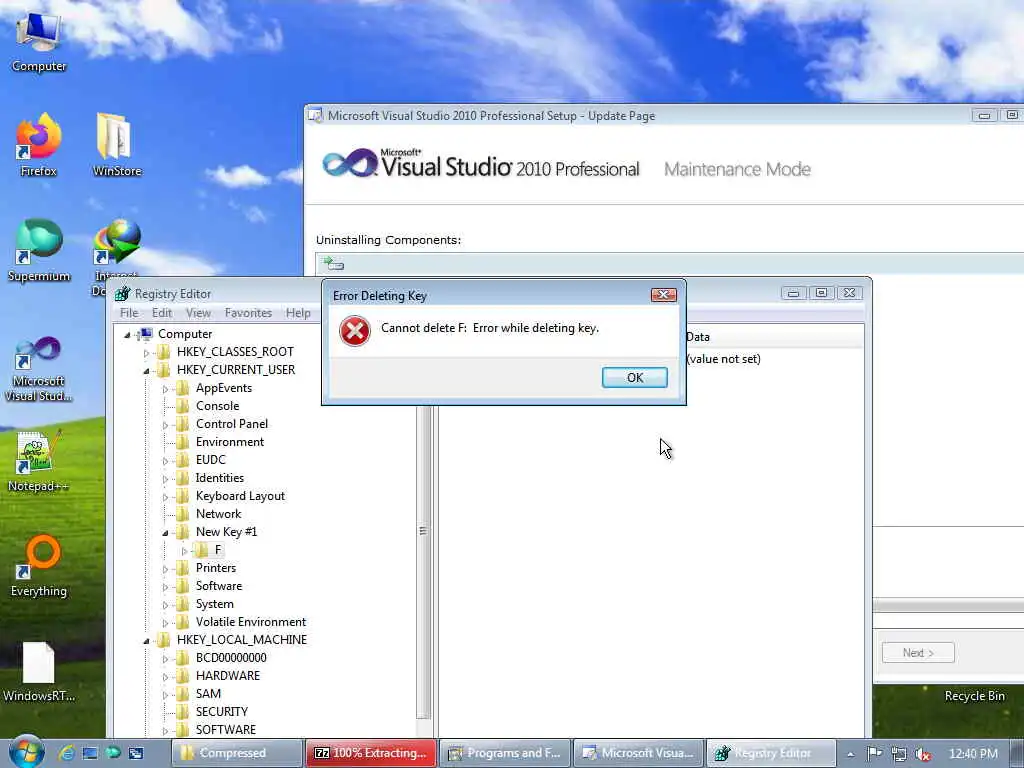Collapse the HKEY_LOCAL_MACHINE node
The height and width of the screenshot is (768, 1024).
coord(146,641)
